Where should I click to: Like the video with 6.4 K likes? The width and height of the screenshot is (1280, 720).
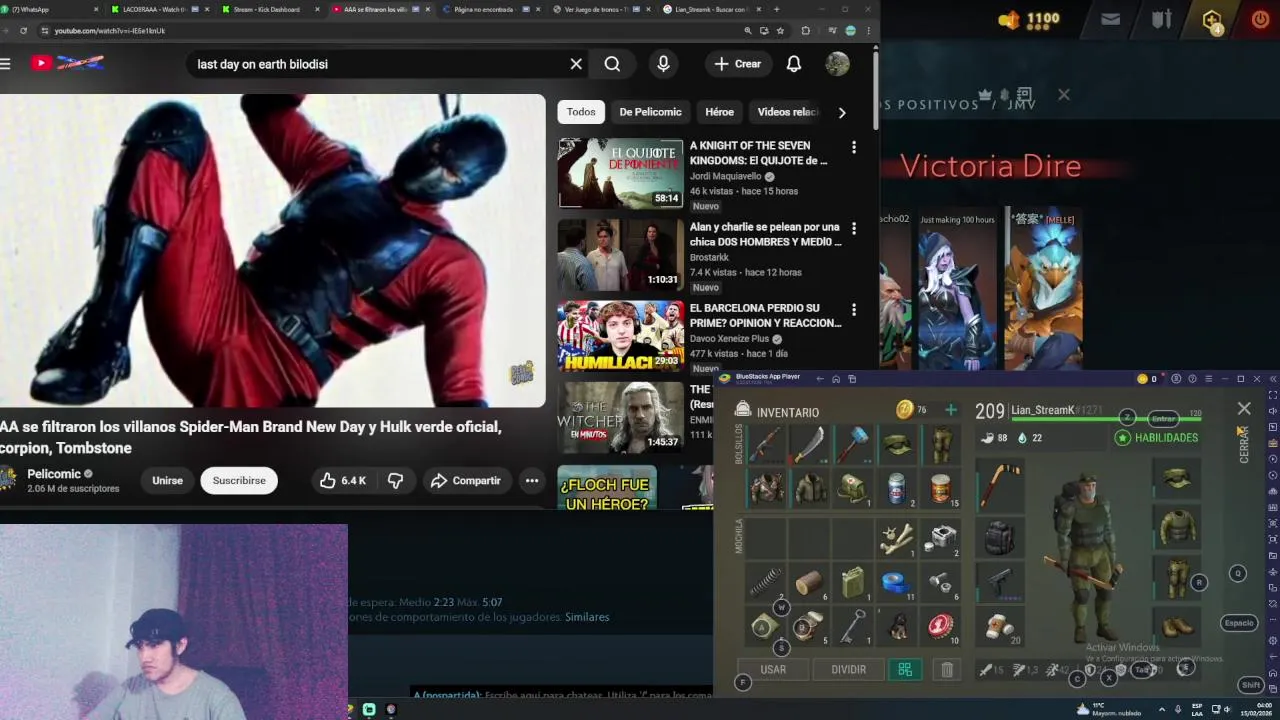click(x=343, y=481)
